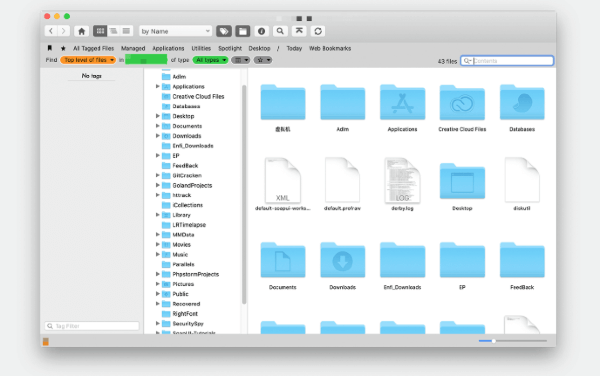Expand the Downloads folder in tree

pos(157,136)
